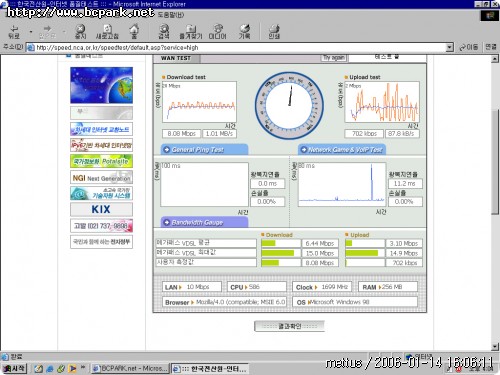This screenshot has height=375, width=500.
Task: Expand the address bar URL dropdown
Action: [450, 47]
